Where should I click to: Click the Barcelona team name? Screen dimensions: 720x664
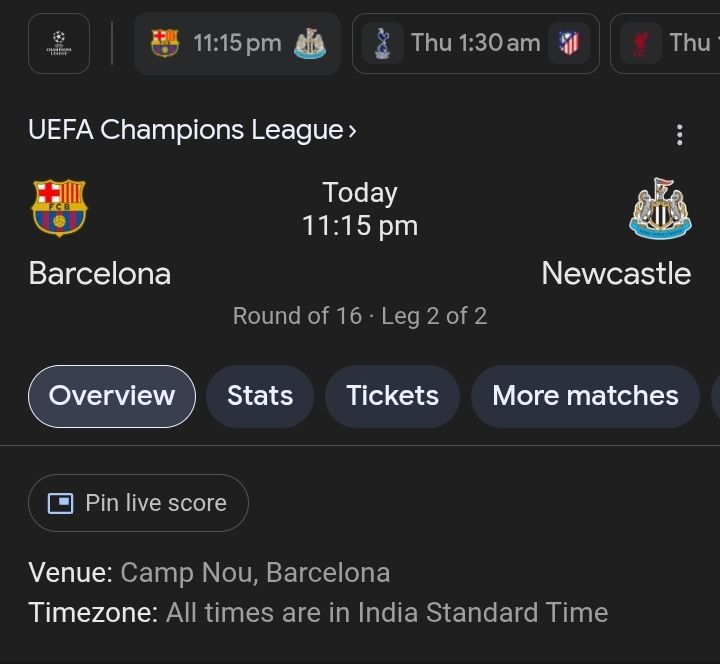[x=100, y=273]
